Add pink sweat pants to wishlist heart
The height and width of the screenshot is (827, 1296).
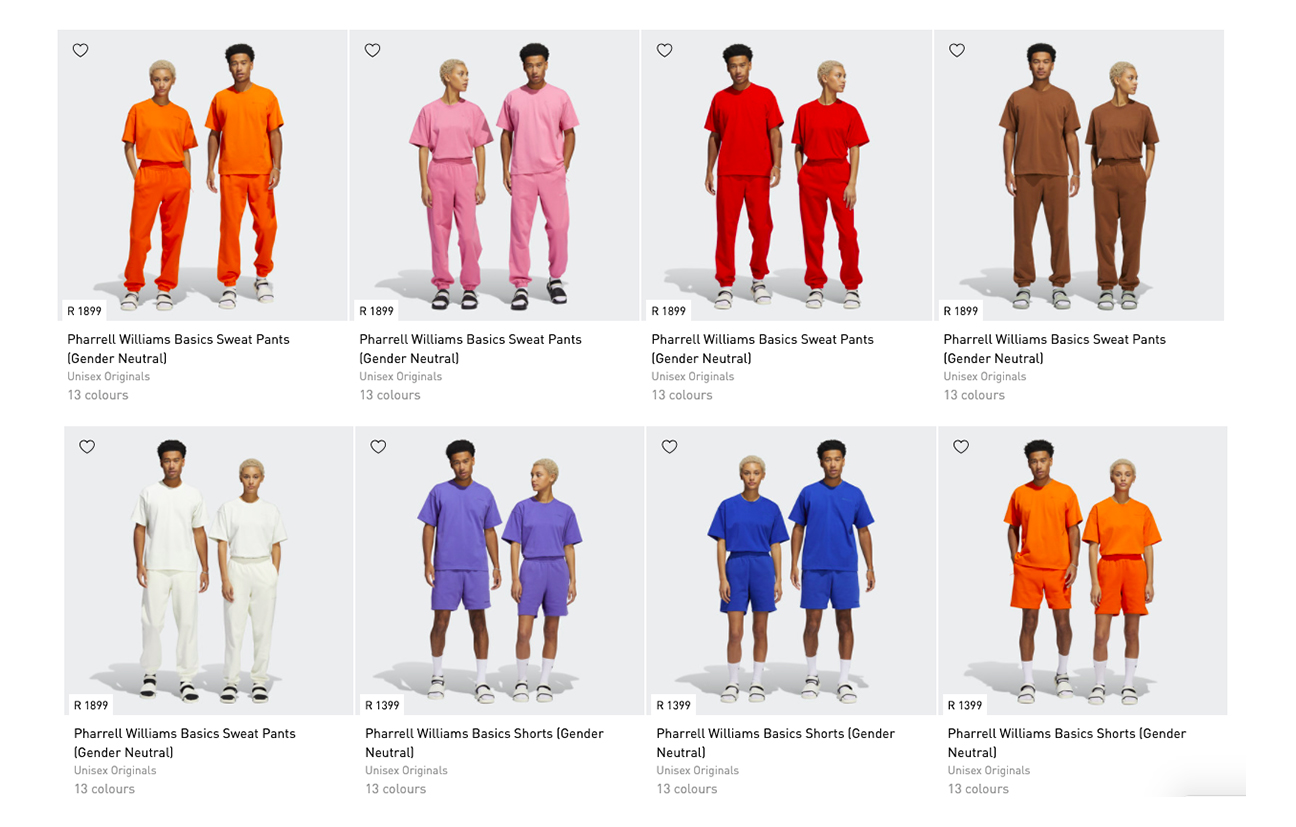tap(373, 50)
